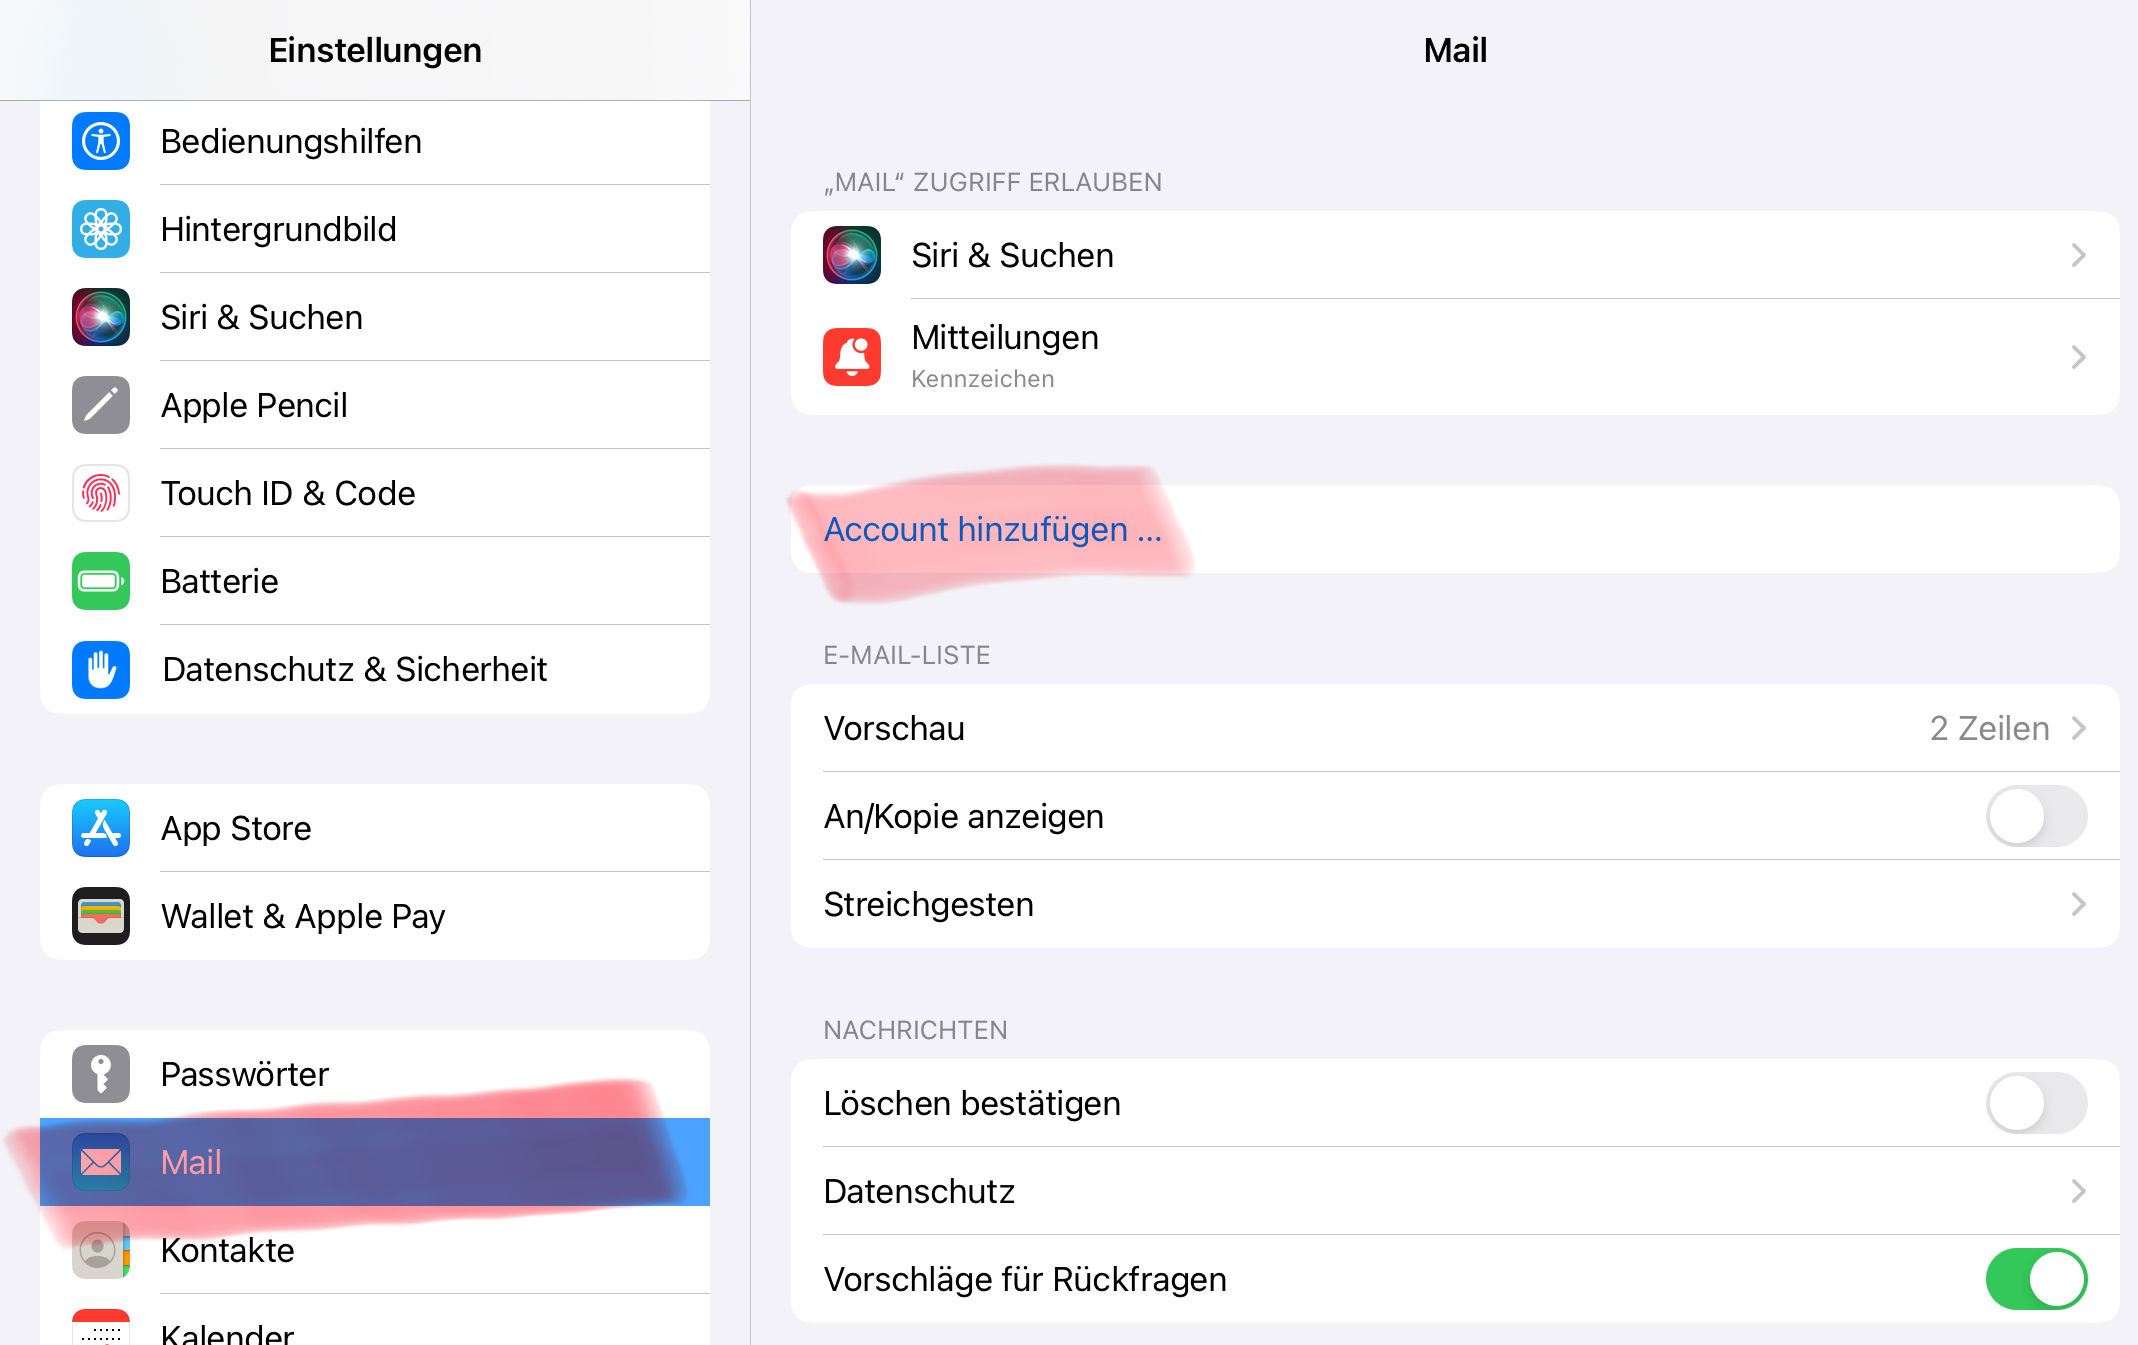Tap the Einstellungen sidebar title

375,50
